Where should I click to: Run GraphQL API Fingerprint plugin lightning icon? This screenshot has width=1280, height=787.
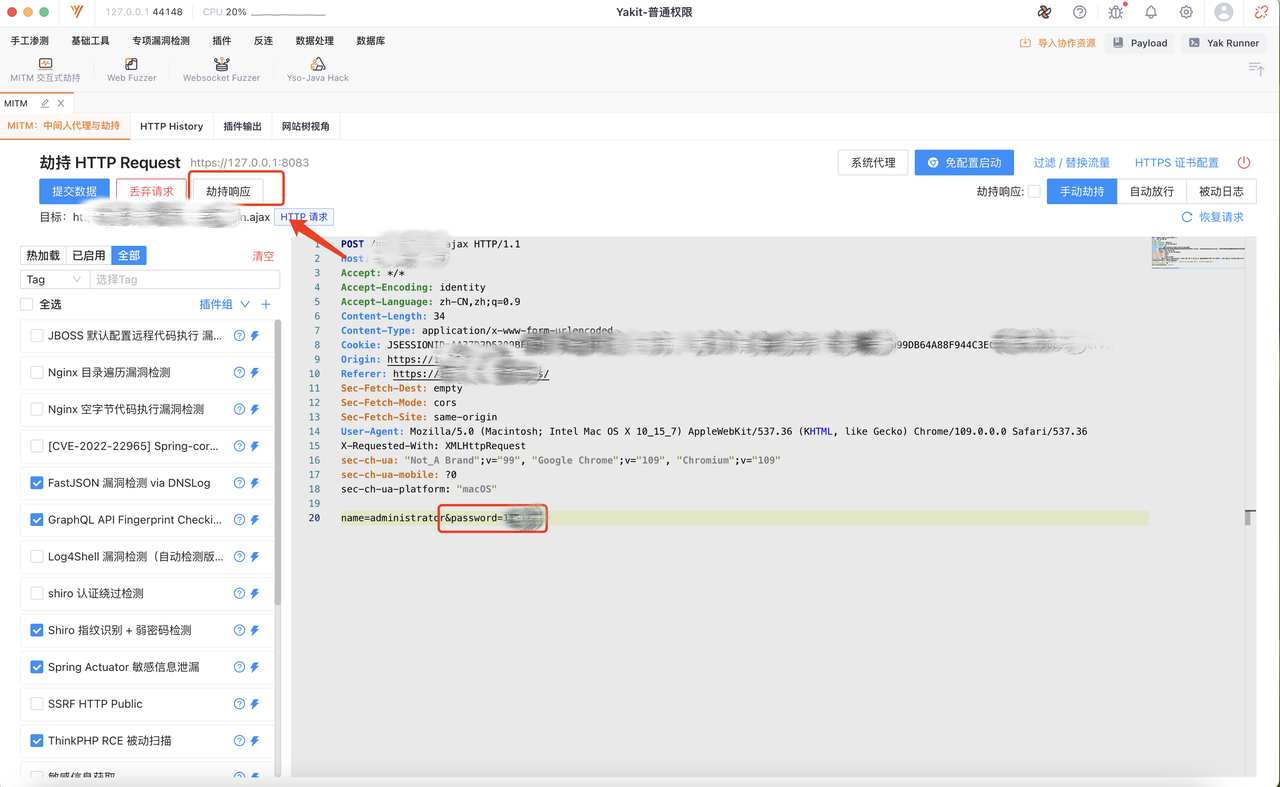click(x=255, y=520)
